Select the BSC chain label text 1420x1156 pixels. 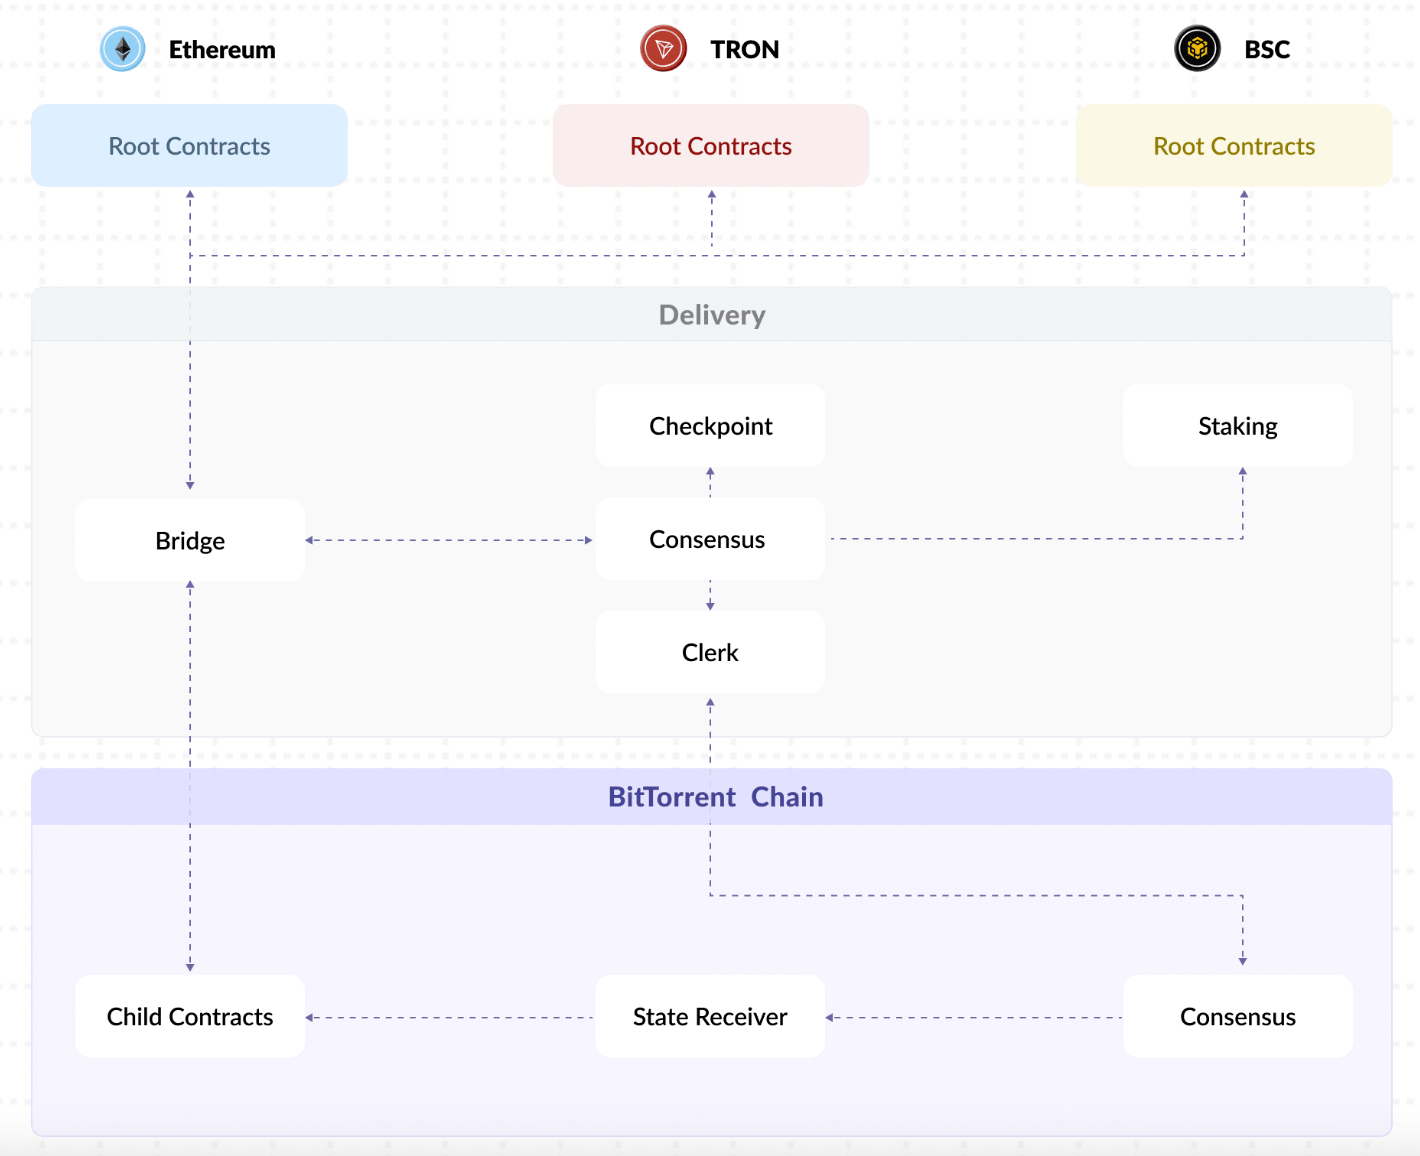(1267, 50)
